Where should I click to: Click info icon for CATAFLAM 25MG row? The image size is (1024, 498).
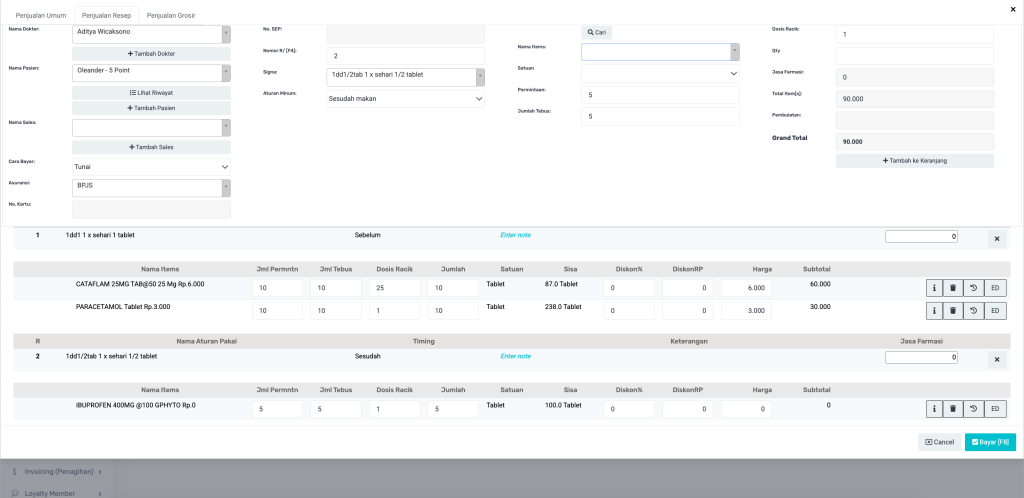tap(934, 287)
